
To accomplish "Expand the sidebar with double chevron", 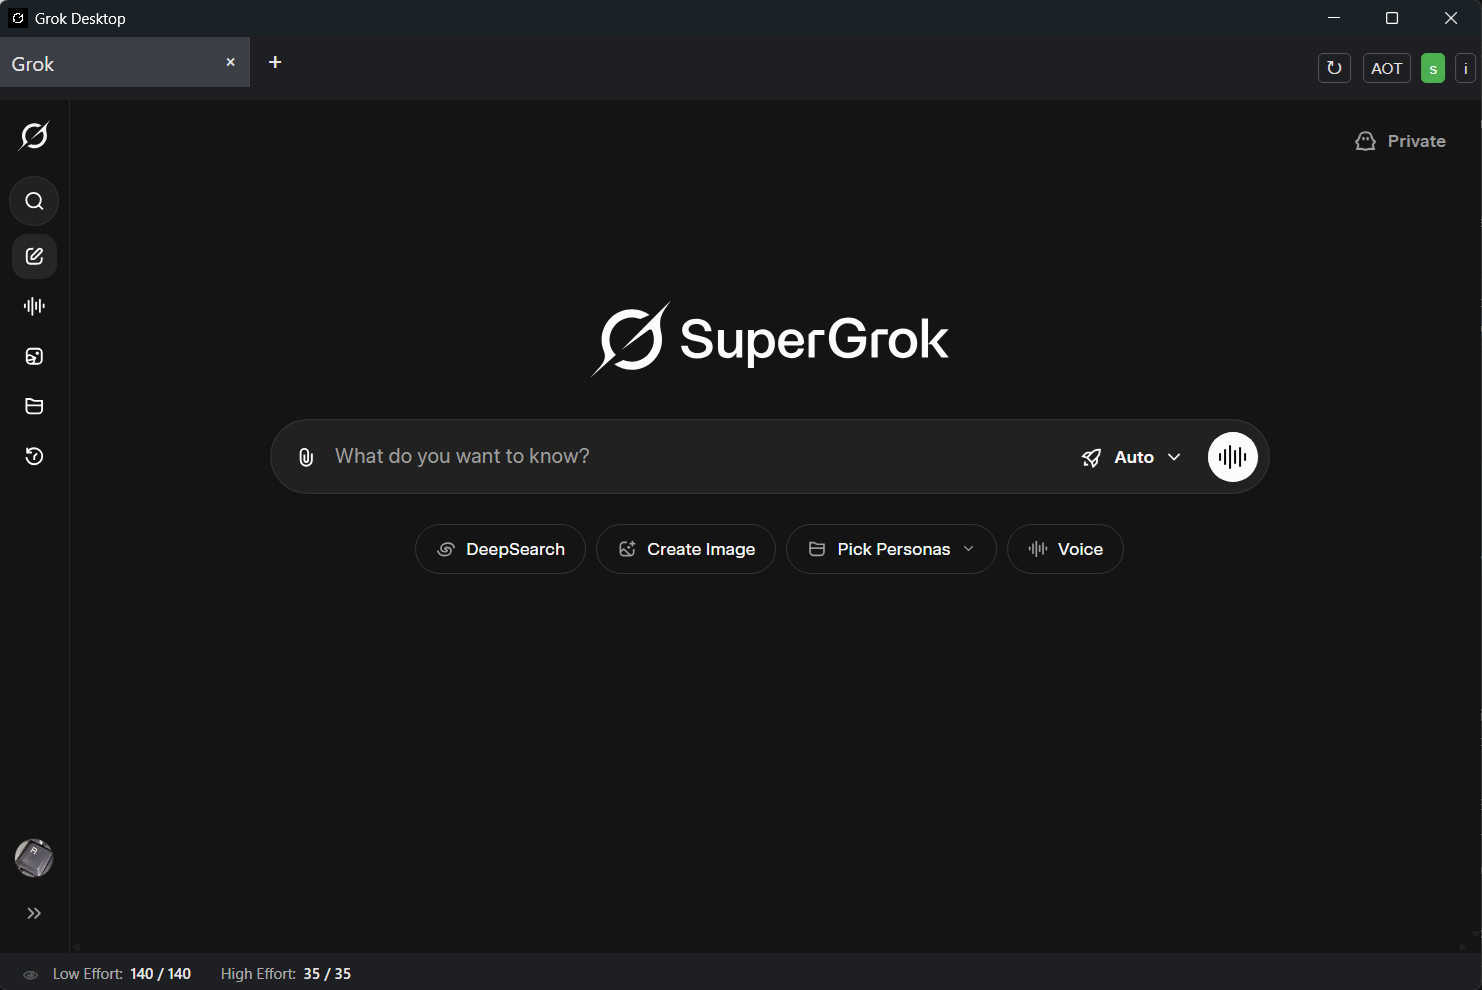I will 34,913.
